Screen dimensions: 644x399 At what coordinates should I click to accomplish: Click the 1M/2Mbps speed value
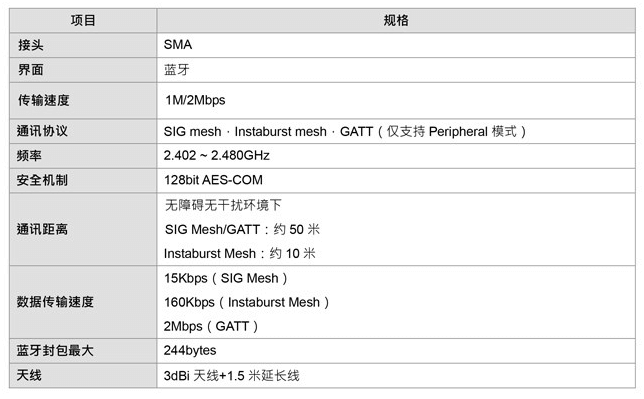tap(195, 100)
